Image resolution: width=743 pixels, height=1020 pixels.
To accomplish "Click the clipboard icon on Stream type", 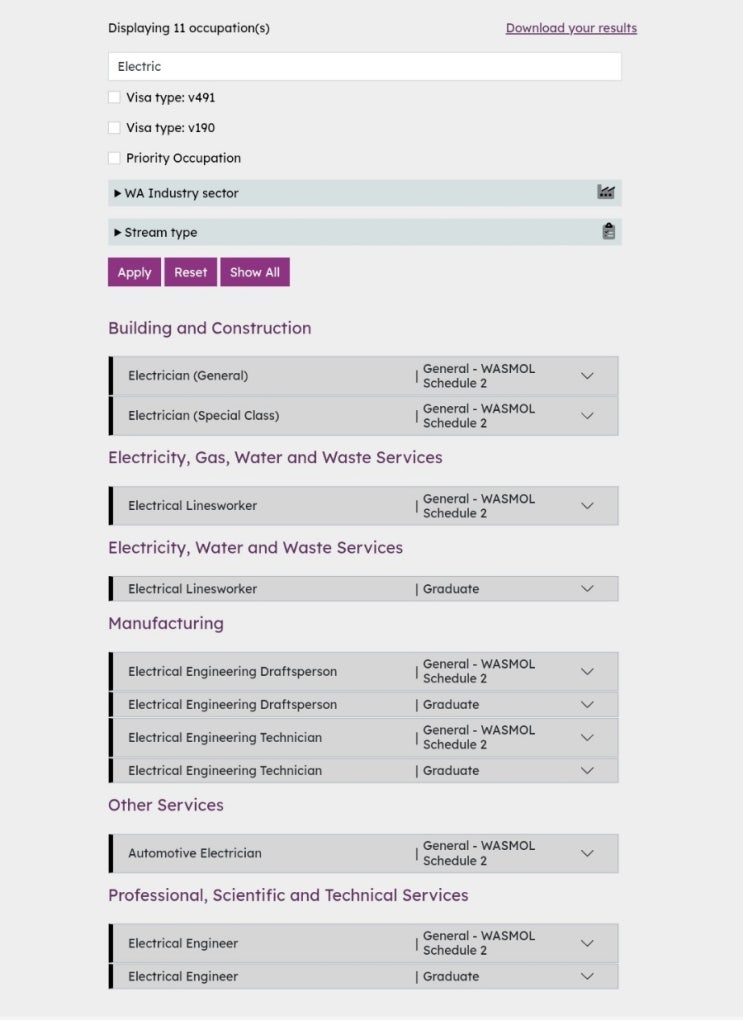I will (608, 231).
